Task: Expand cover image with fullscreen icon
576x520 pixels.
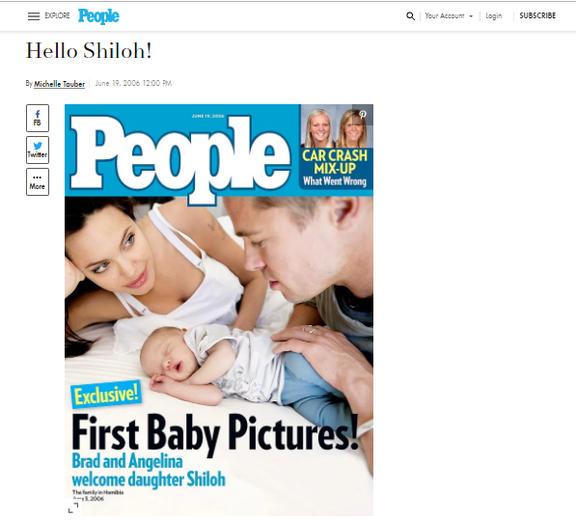Action: tap(73, 508)
